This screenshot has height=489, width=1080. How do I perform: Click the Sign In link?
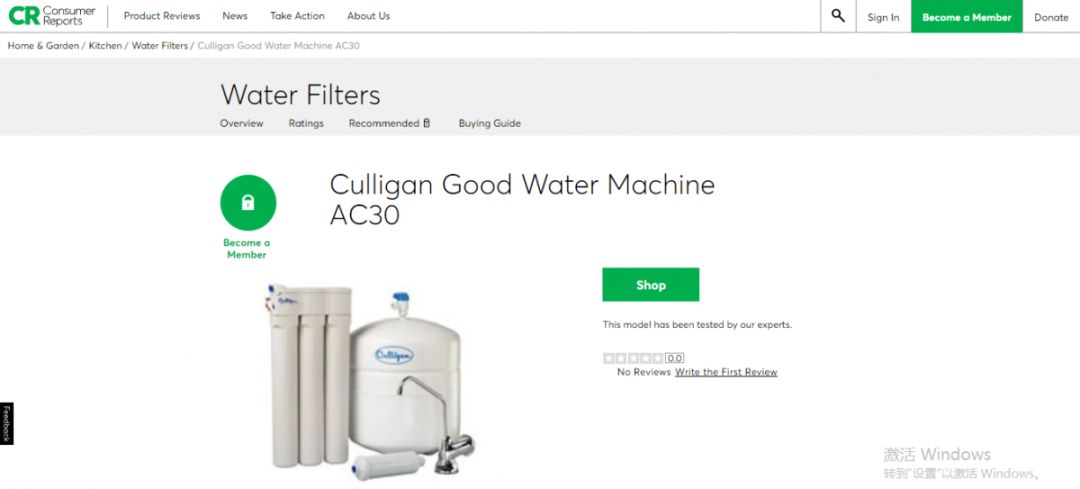click(883, 17)
